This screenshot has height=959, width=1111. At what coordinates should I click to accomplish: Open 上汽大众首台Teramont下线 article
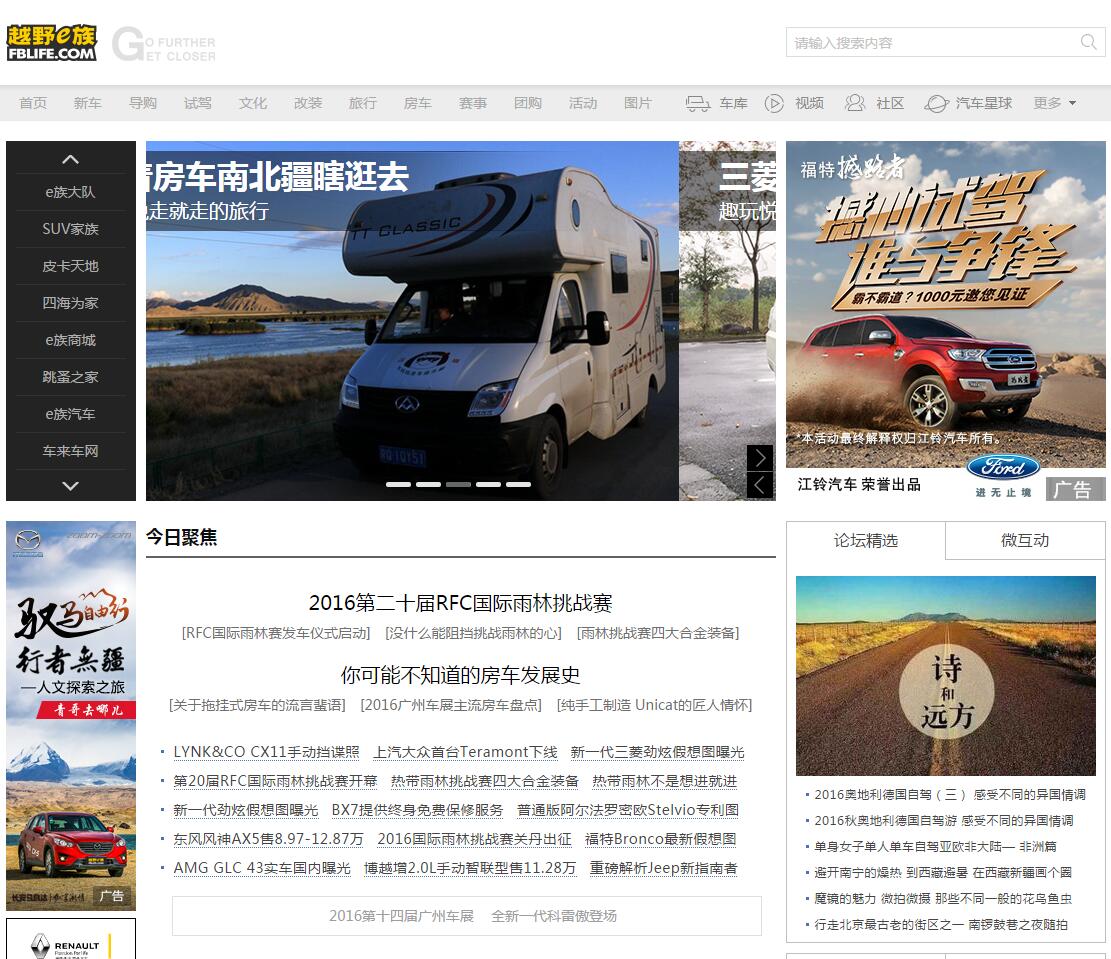[466, 752]
